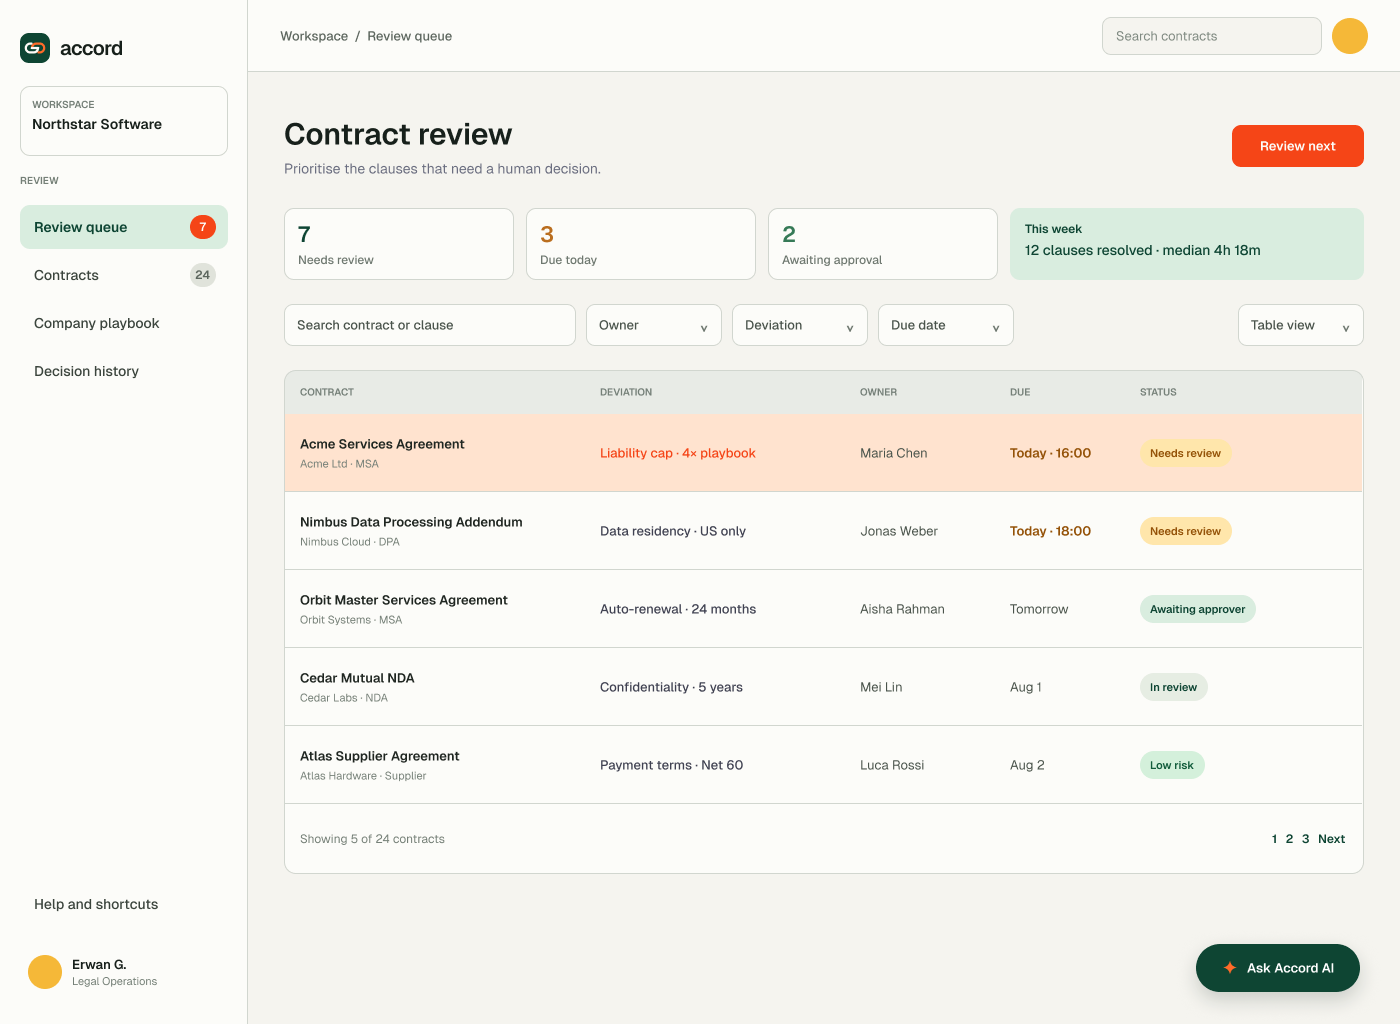
Task: Click Workspace in the breadcrumb
Action: 314,36
